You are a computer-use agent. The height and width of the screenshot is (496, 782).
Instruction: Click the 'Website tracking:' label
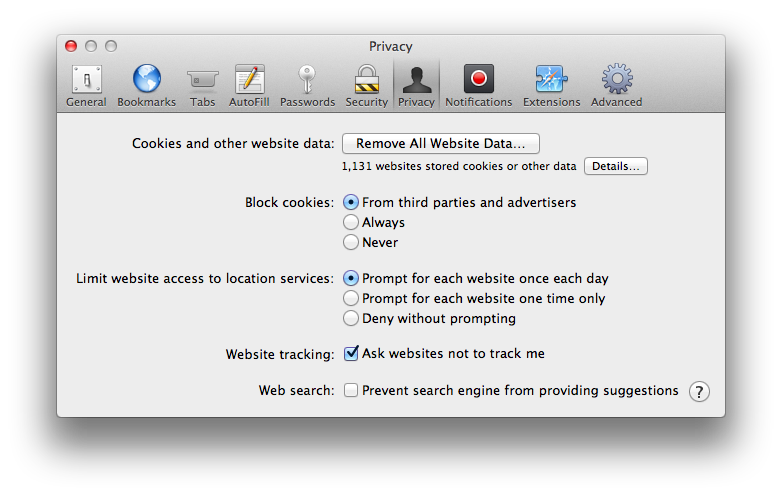[280, 354]
